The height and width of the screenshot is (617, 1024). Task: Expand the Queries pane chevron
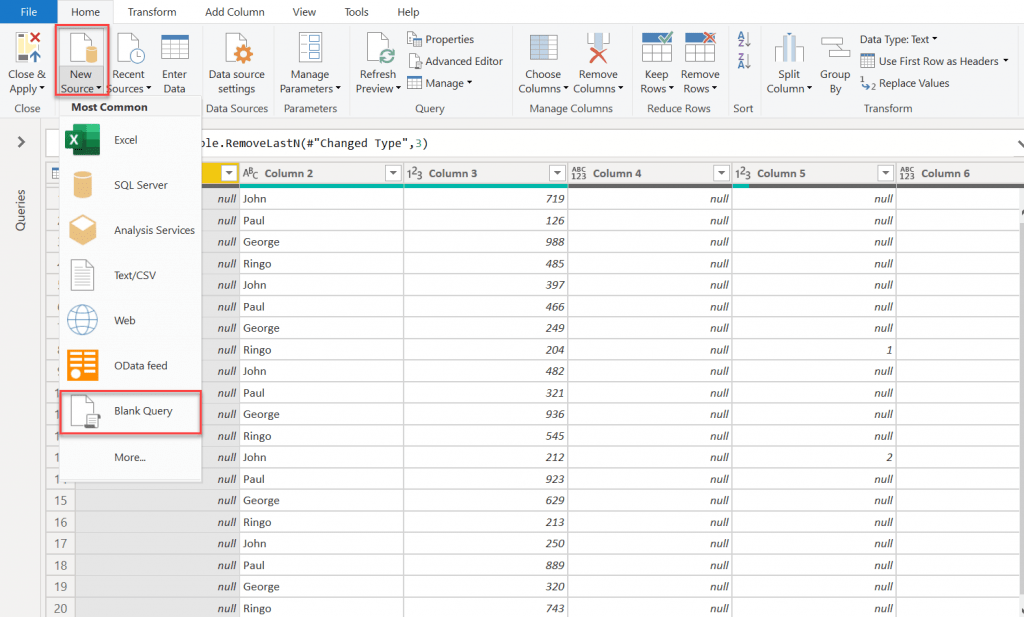coord(21,142)
